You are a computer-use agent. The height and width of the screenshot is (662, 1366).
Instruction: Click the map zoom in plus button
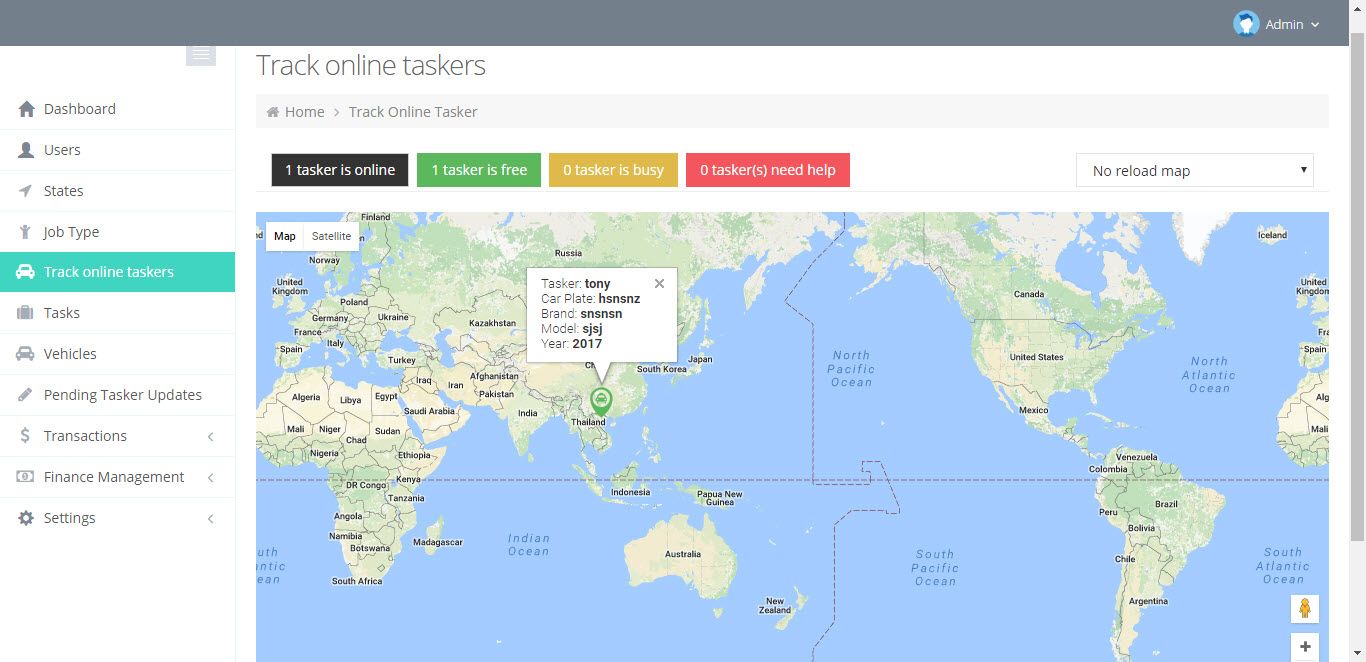(x=1305, y=647)
